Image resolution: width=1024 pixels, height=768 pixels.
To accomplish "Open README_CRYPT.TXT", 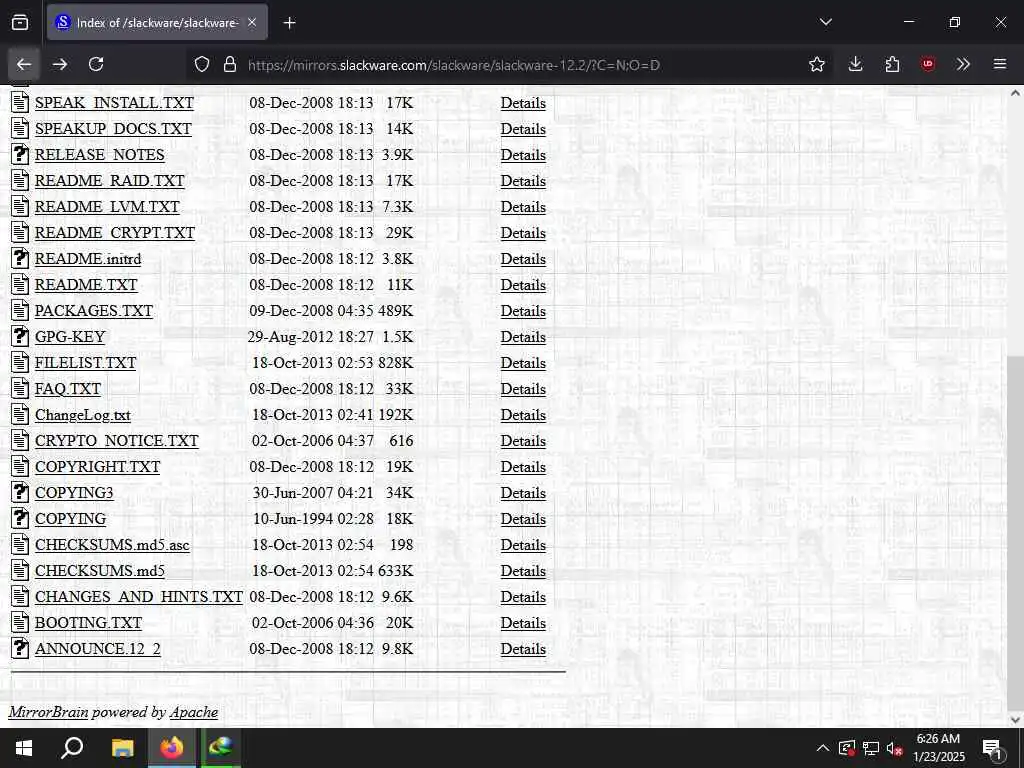I will click(x=114, y=233).
